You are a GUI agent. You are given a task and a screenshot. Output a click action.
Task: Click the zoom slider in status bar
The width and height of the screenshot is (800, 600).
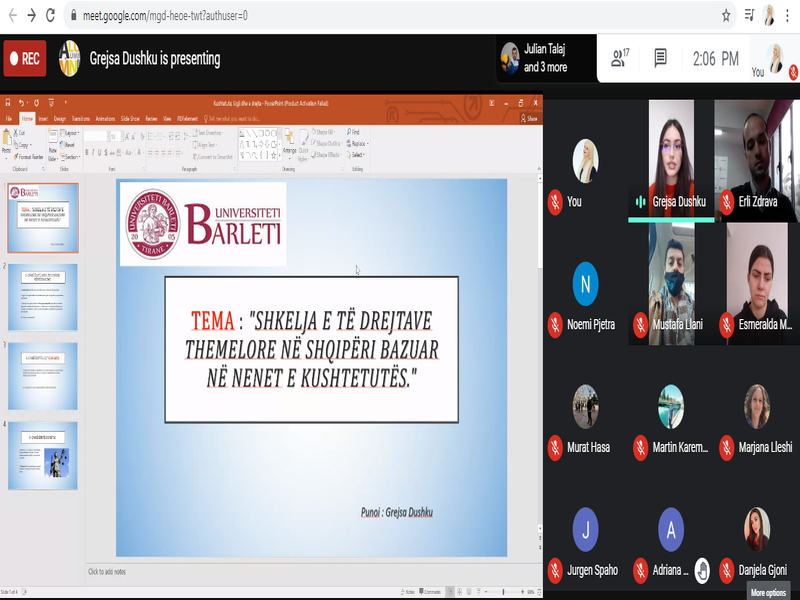coord(502,592)
